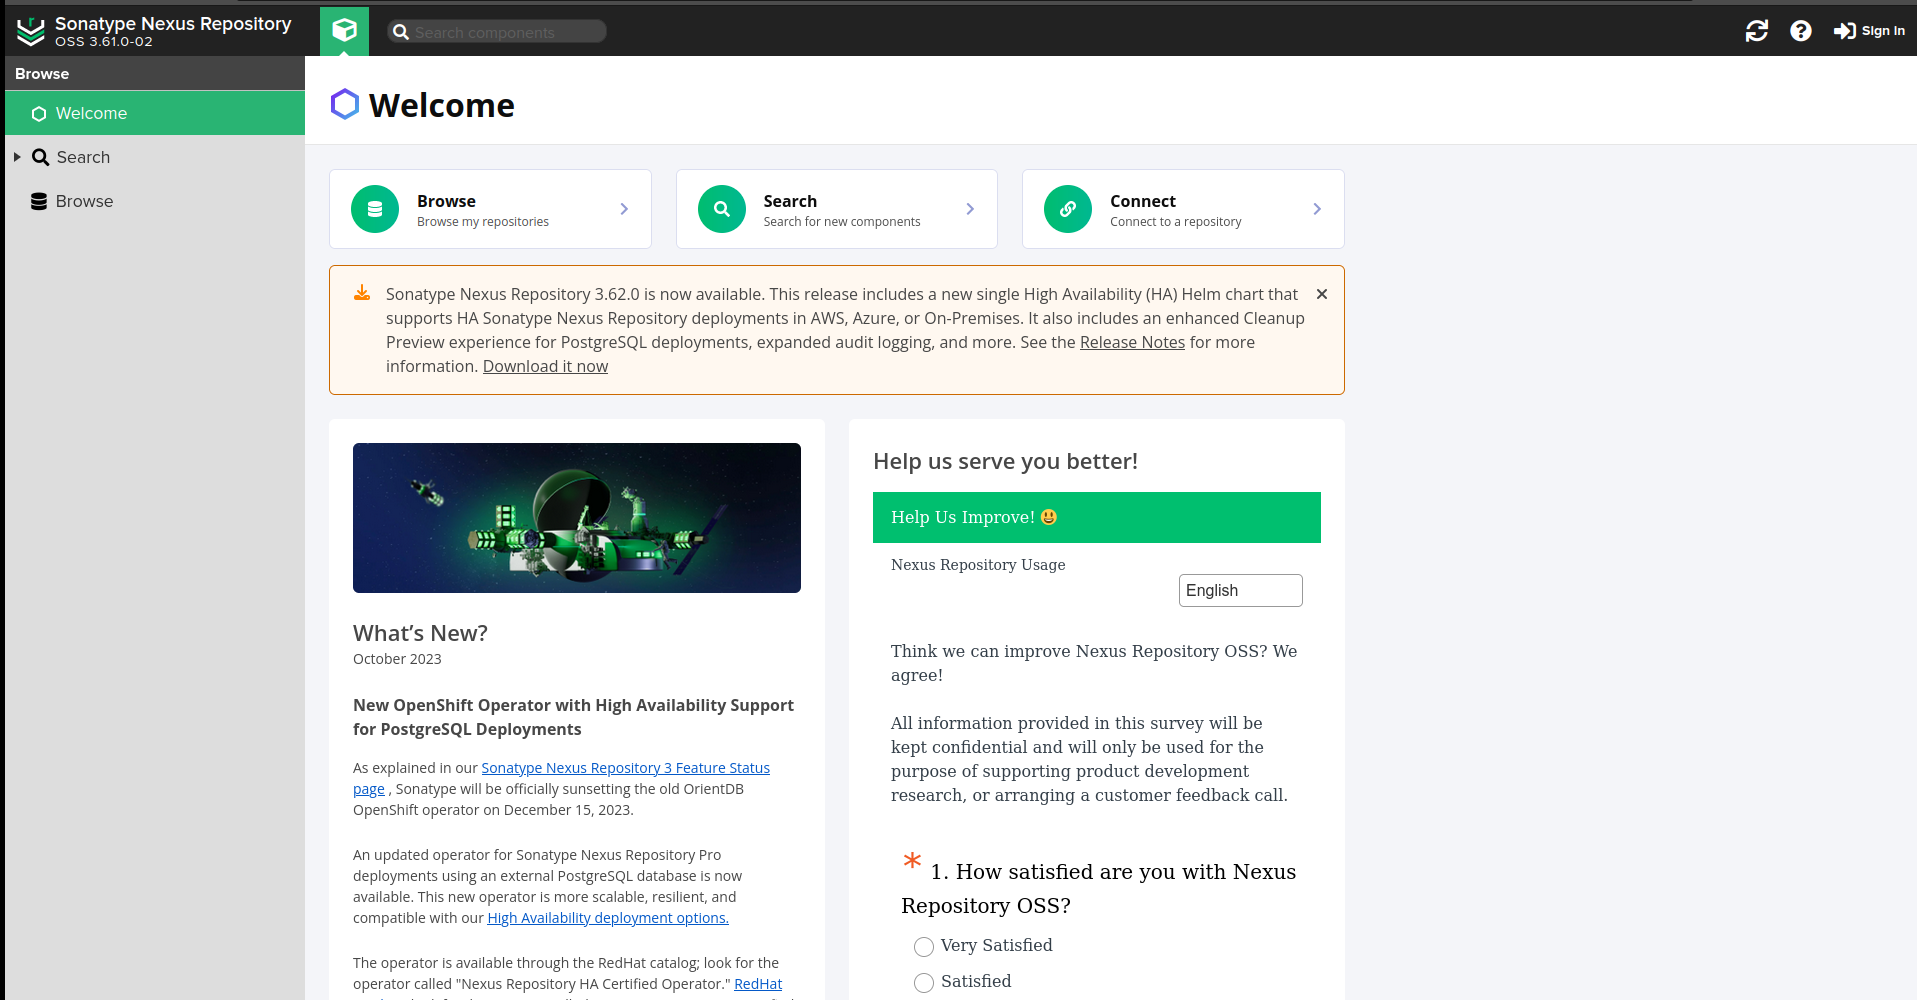Open the Help question mark menu
The image size is (1917, 1000).
[x=1800, y=31]
